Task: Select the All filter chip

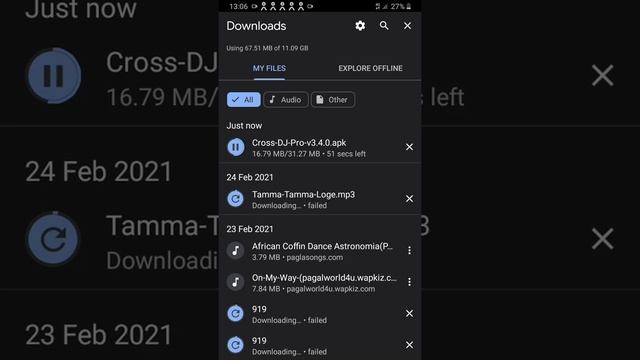Action: tap(244, 100)
